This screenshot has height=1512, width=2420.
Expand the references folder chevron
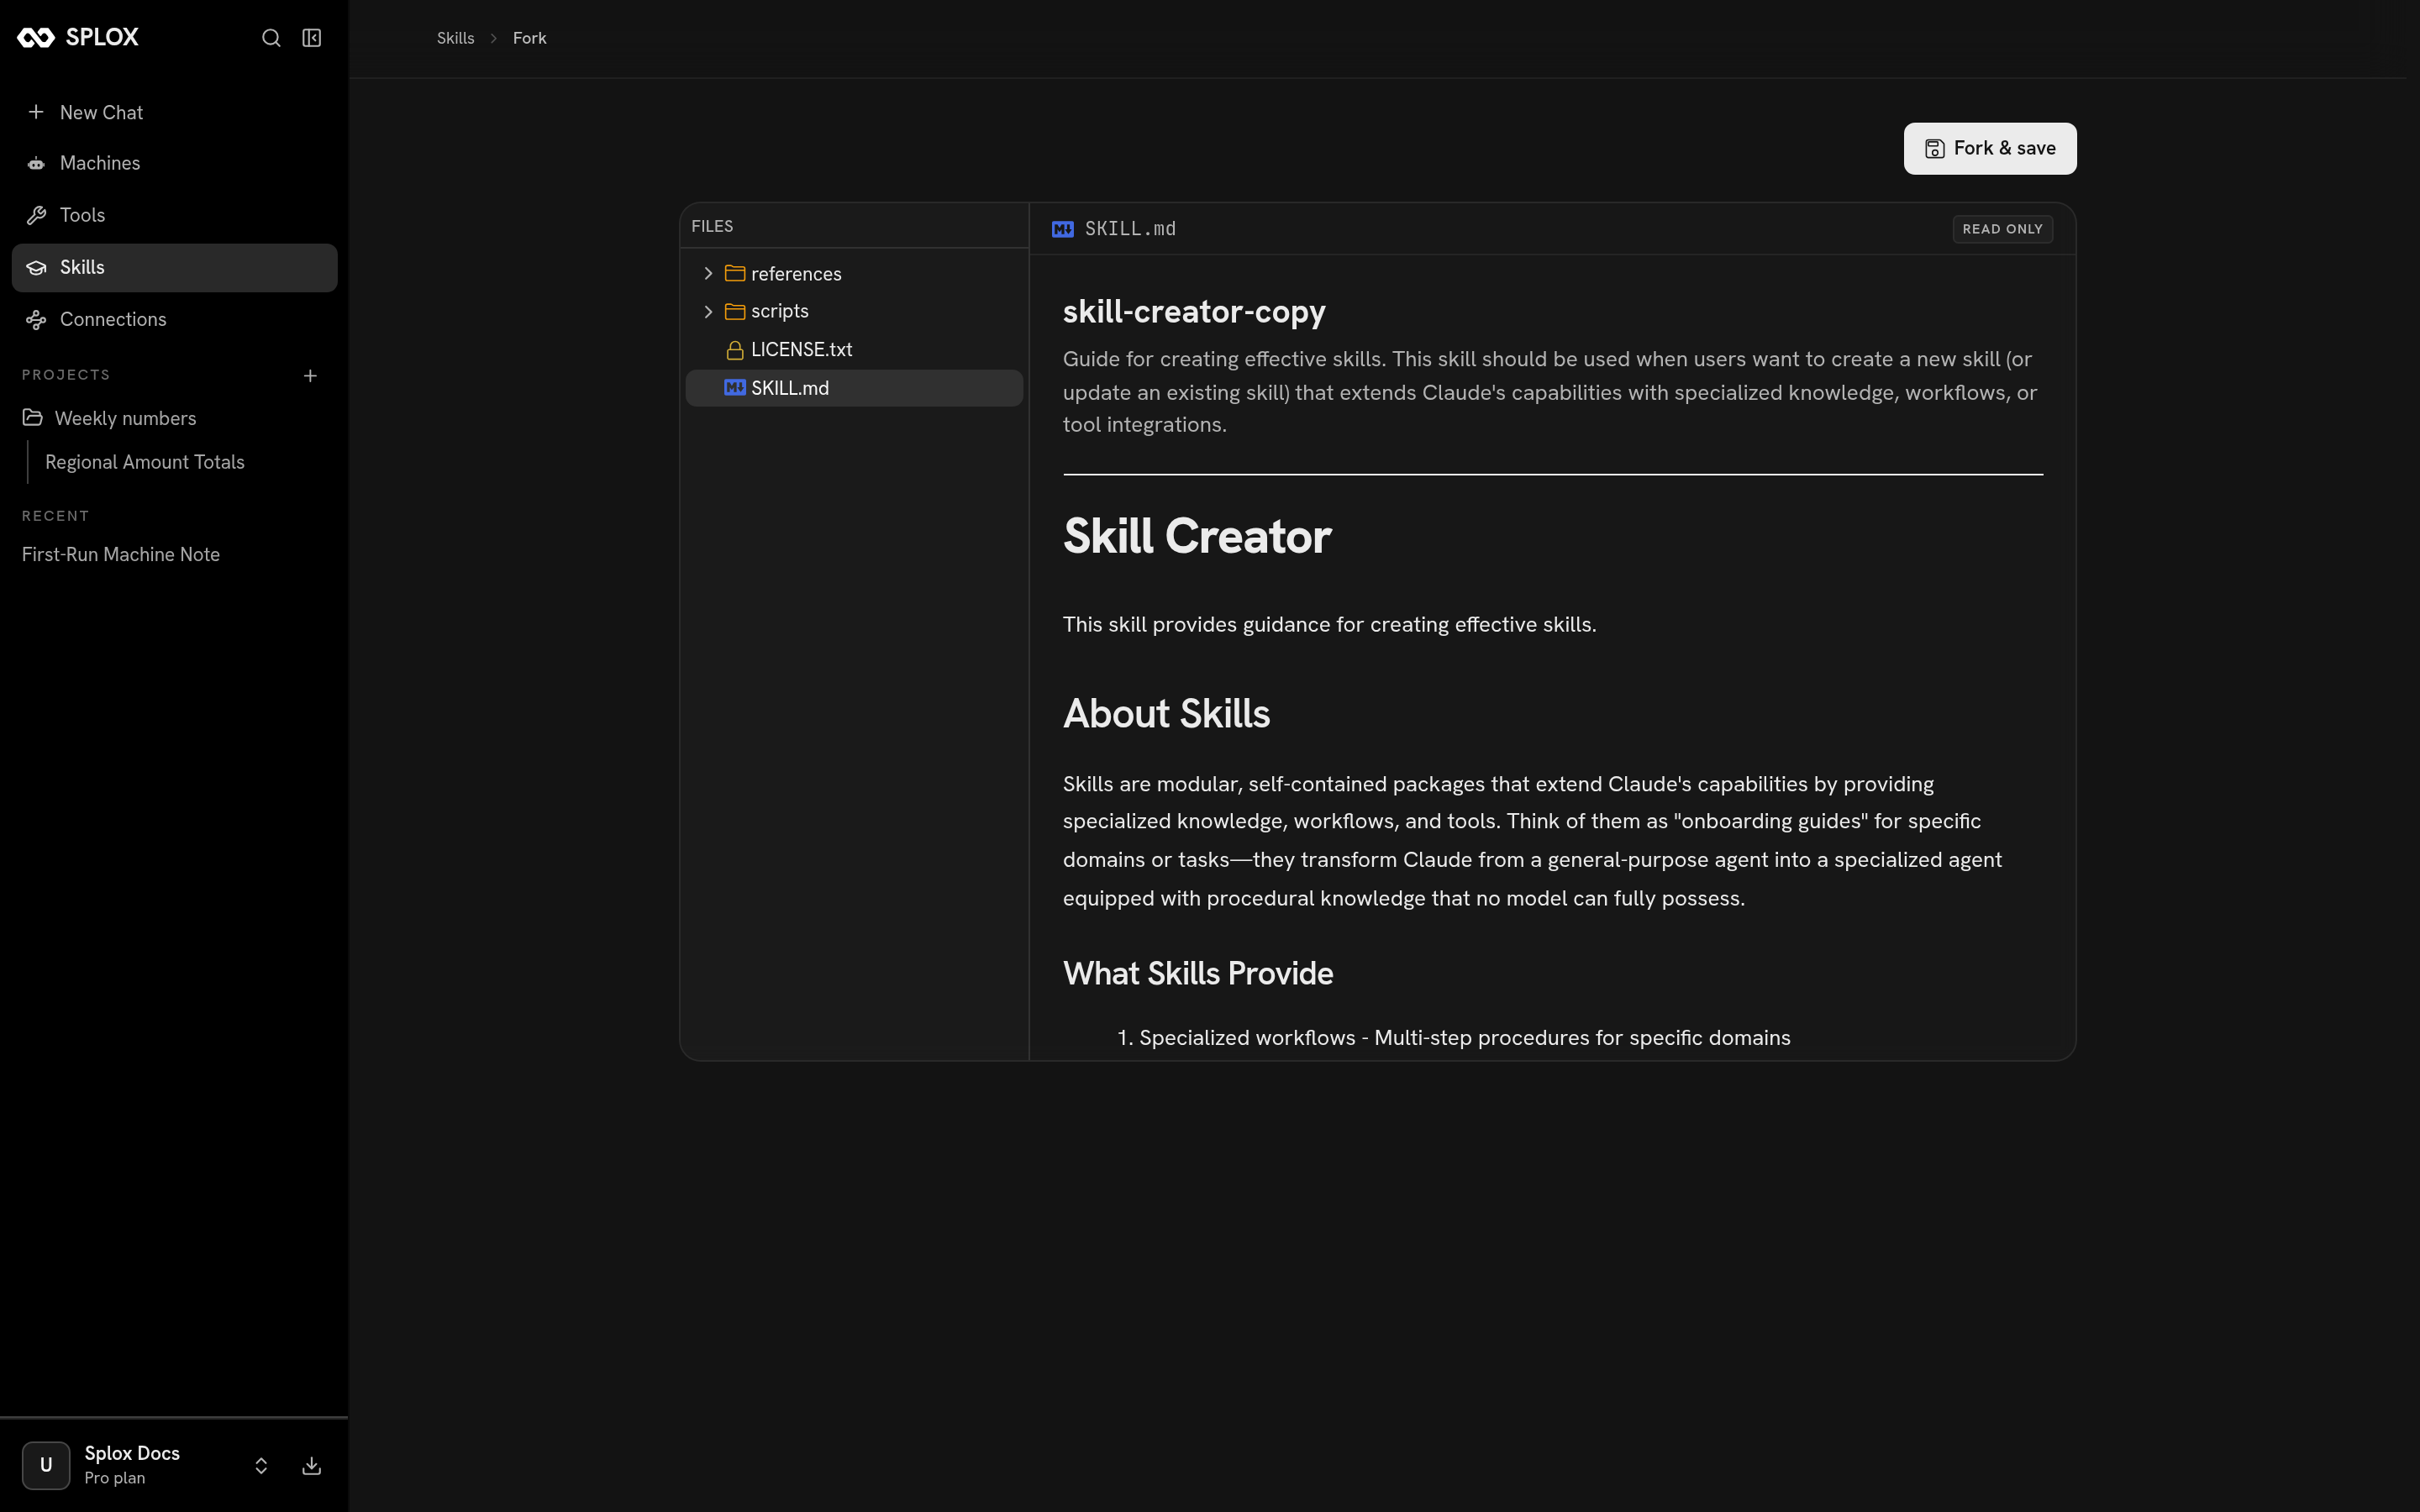click(708, 273)
